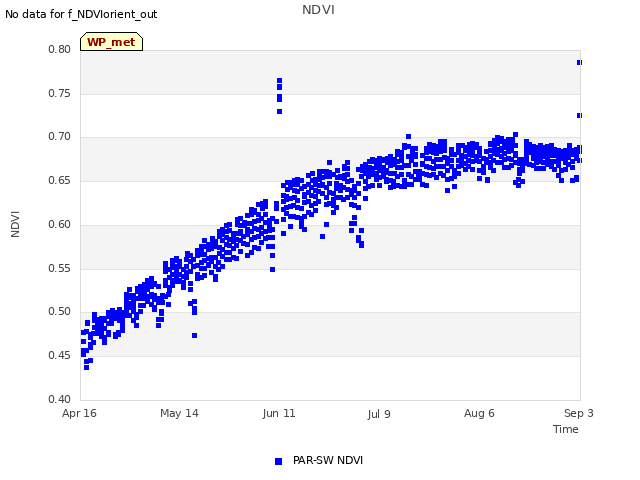Click the 0.60 y-axis tick label
Screen dimensions: 640x480
[60, 224]
